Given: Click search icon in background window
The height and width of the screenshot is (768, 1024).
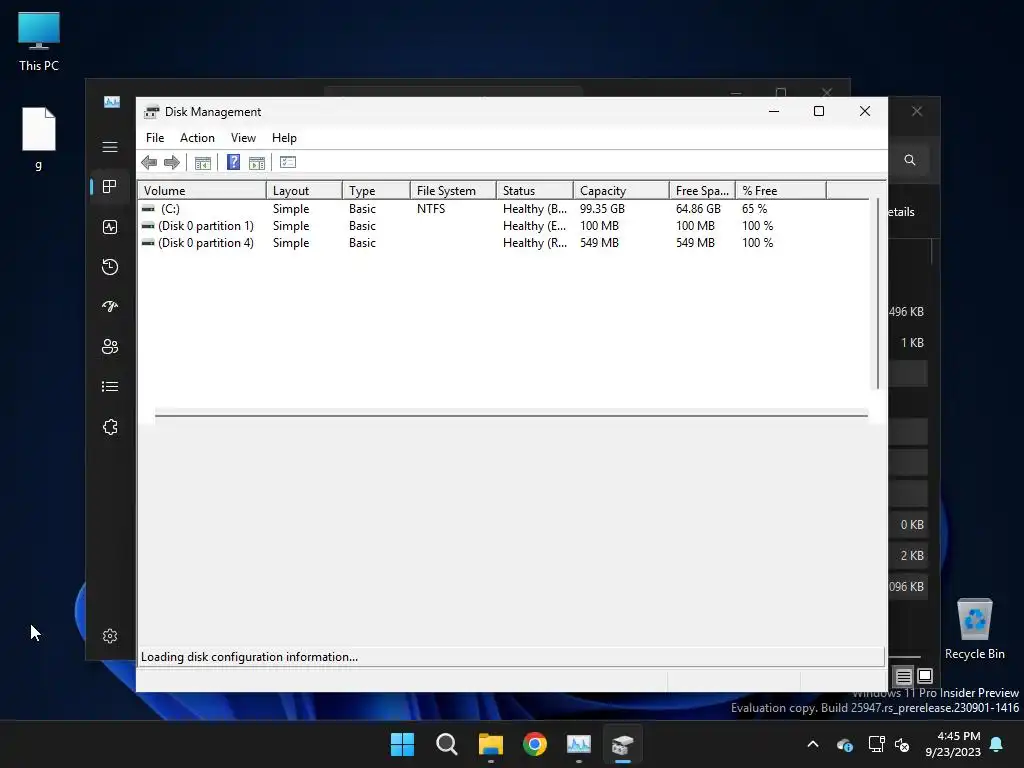Looking at the screenshot, I should pos(910,160).
